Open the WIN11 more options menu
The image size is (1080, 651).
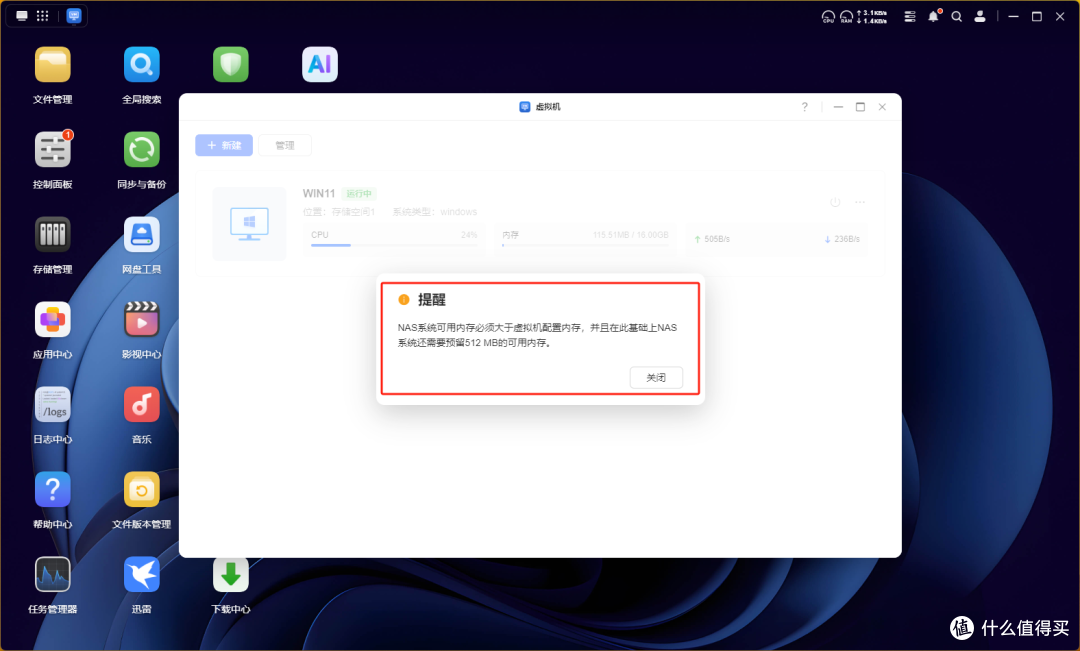pyautogui.click(x=860, y=202)
